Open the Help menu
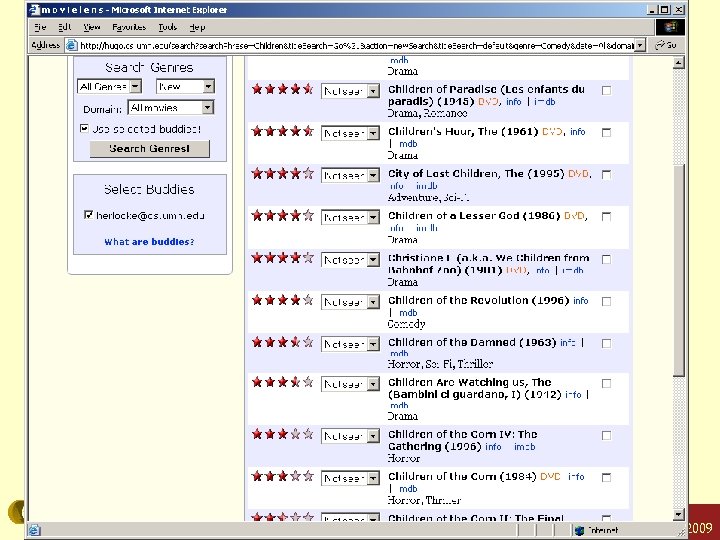This screenshot has height=540, width=720. click(x=197, y=28)
